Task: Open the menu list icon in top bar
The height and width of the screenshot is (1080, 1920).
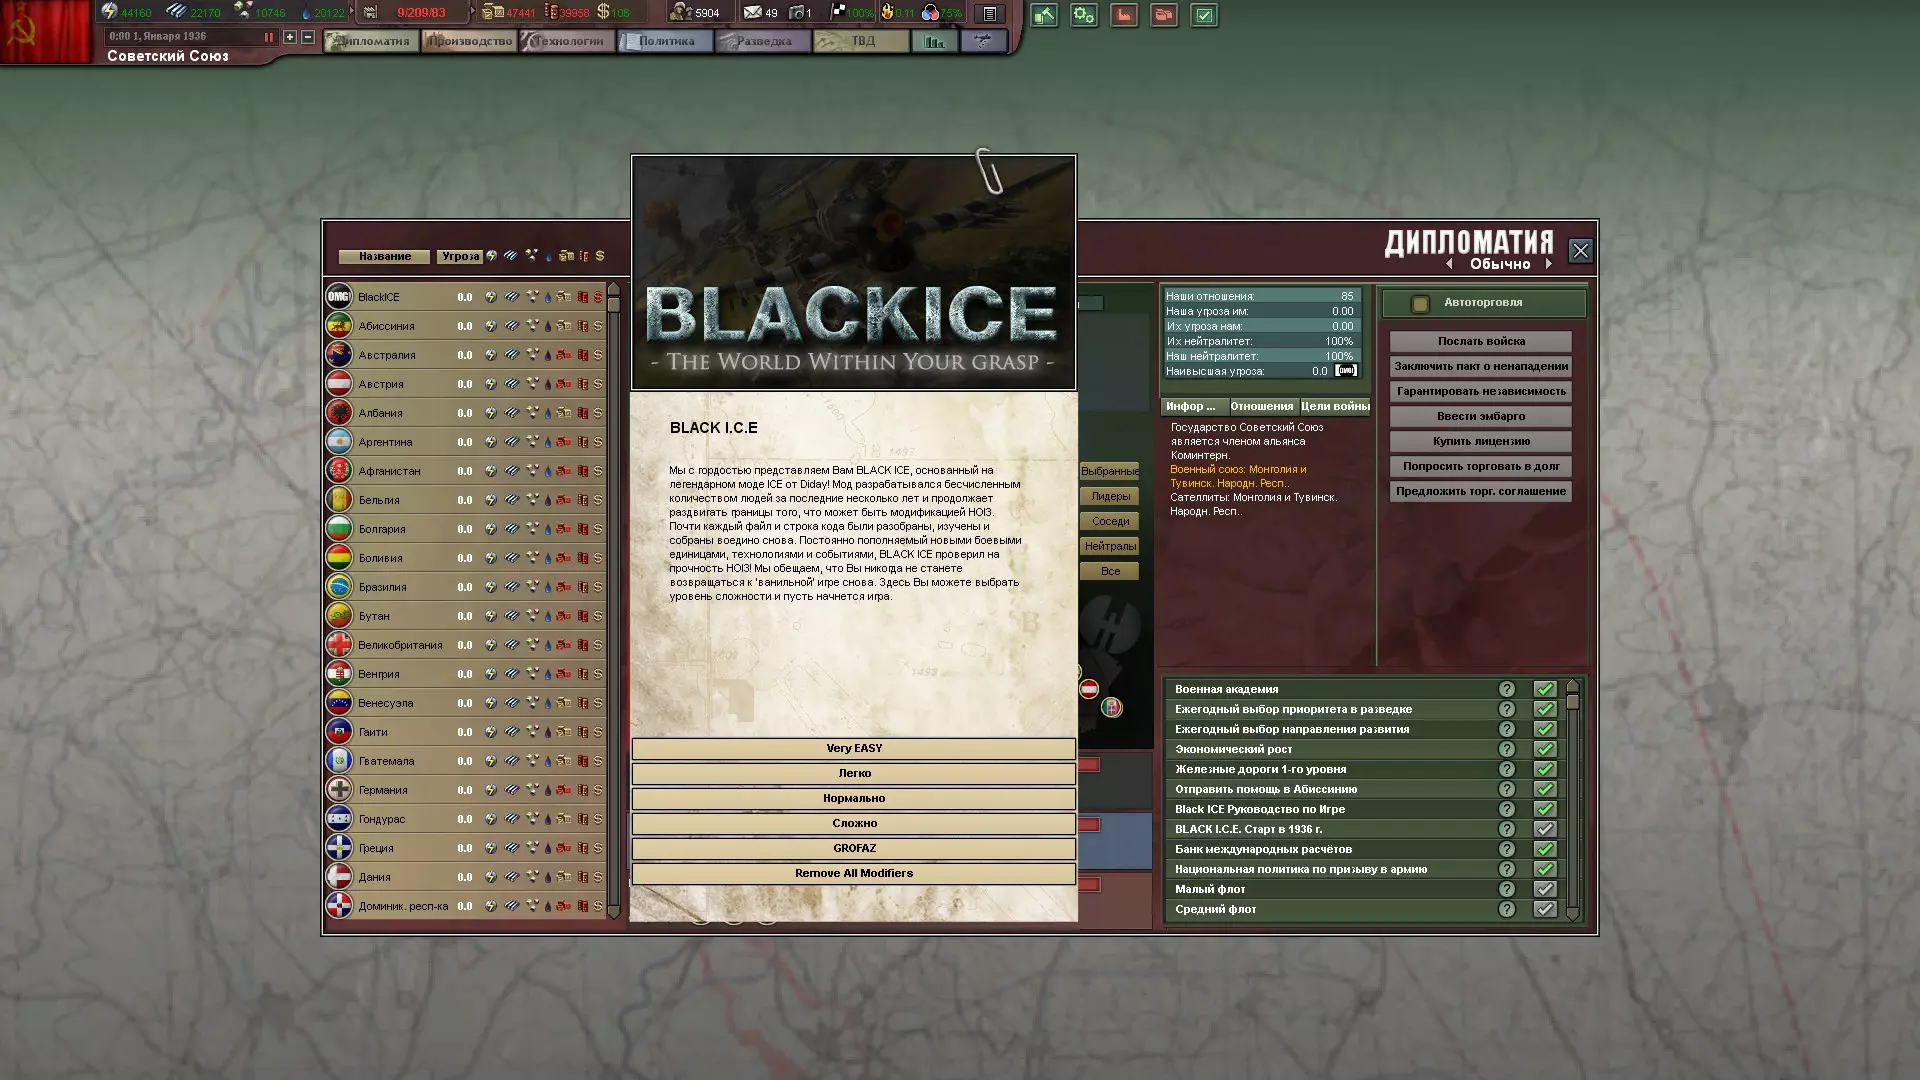Action: tap(989, 14)
